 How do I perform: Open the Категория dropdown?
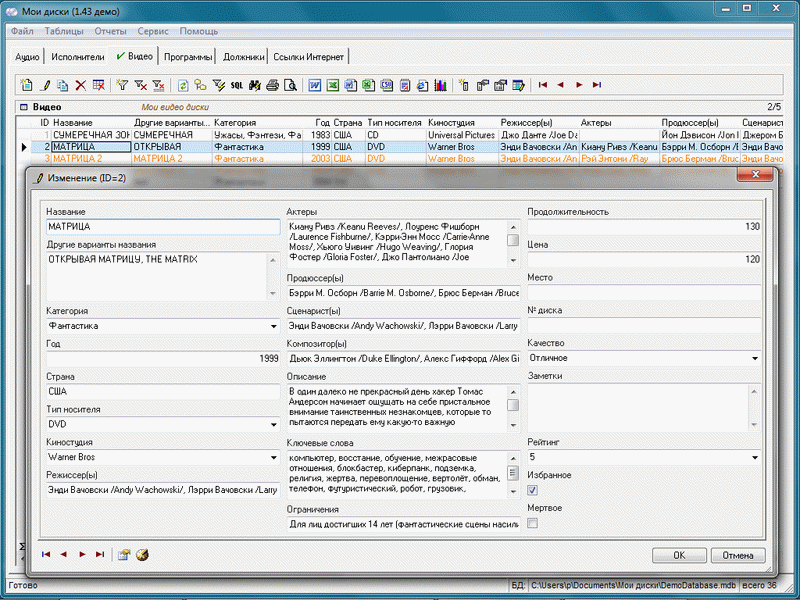[x=273, y=326]
